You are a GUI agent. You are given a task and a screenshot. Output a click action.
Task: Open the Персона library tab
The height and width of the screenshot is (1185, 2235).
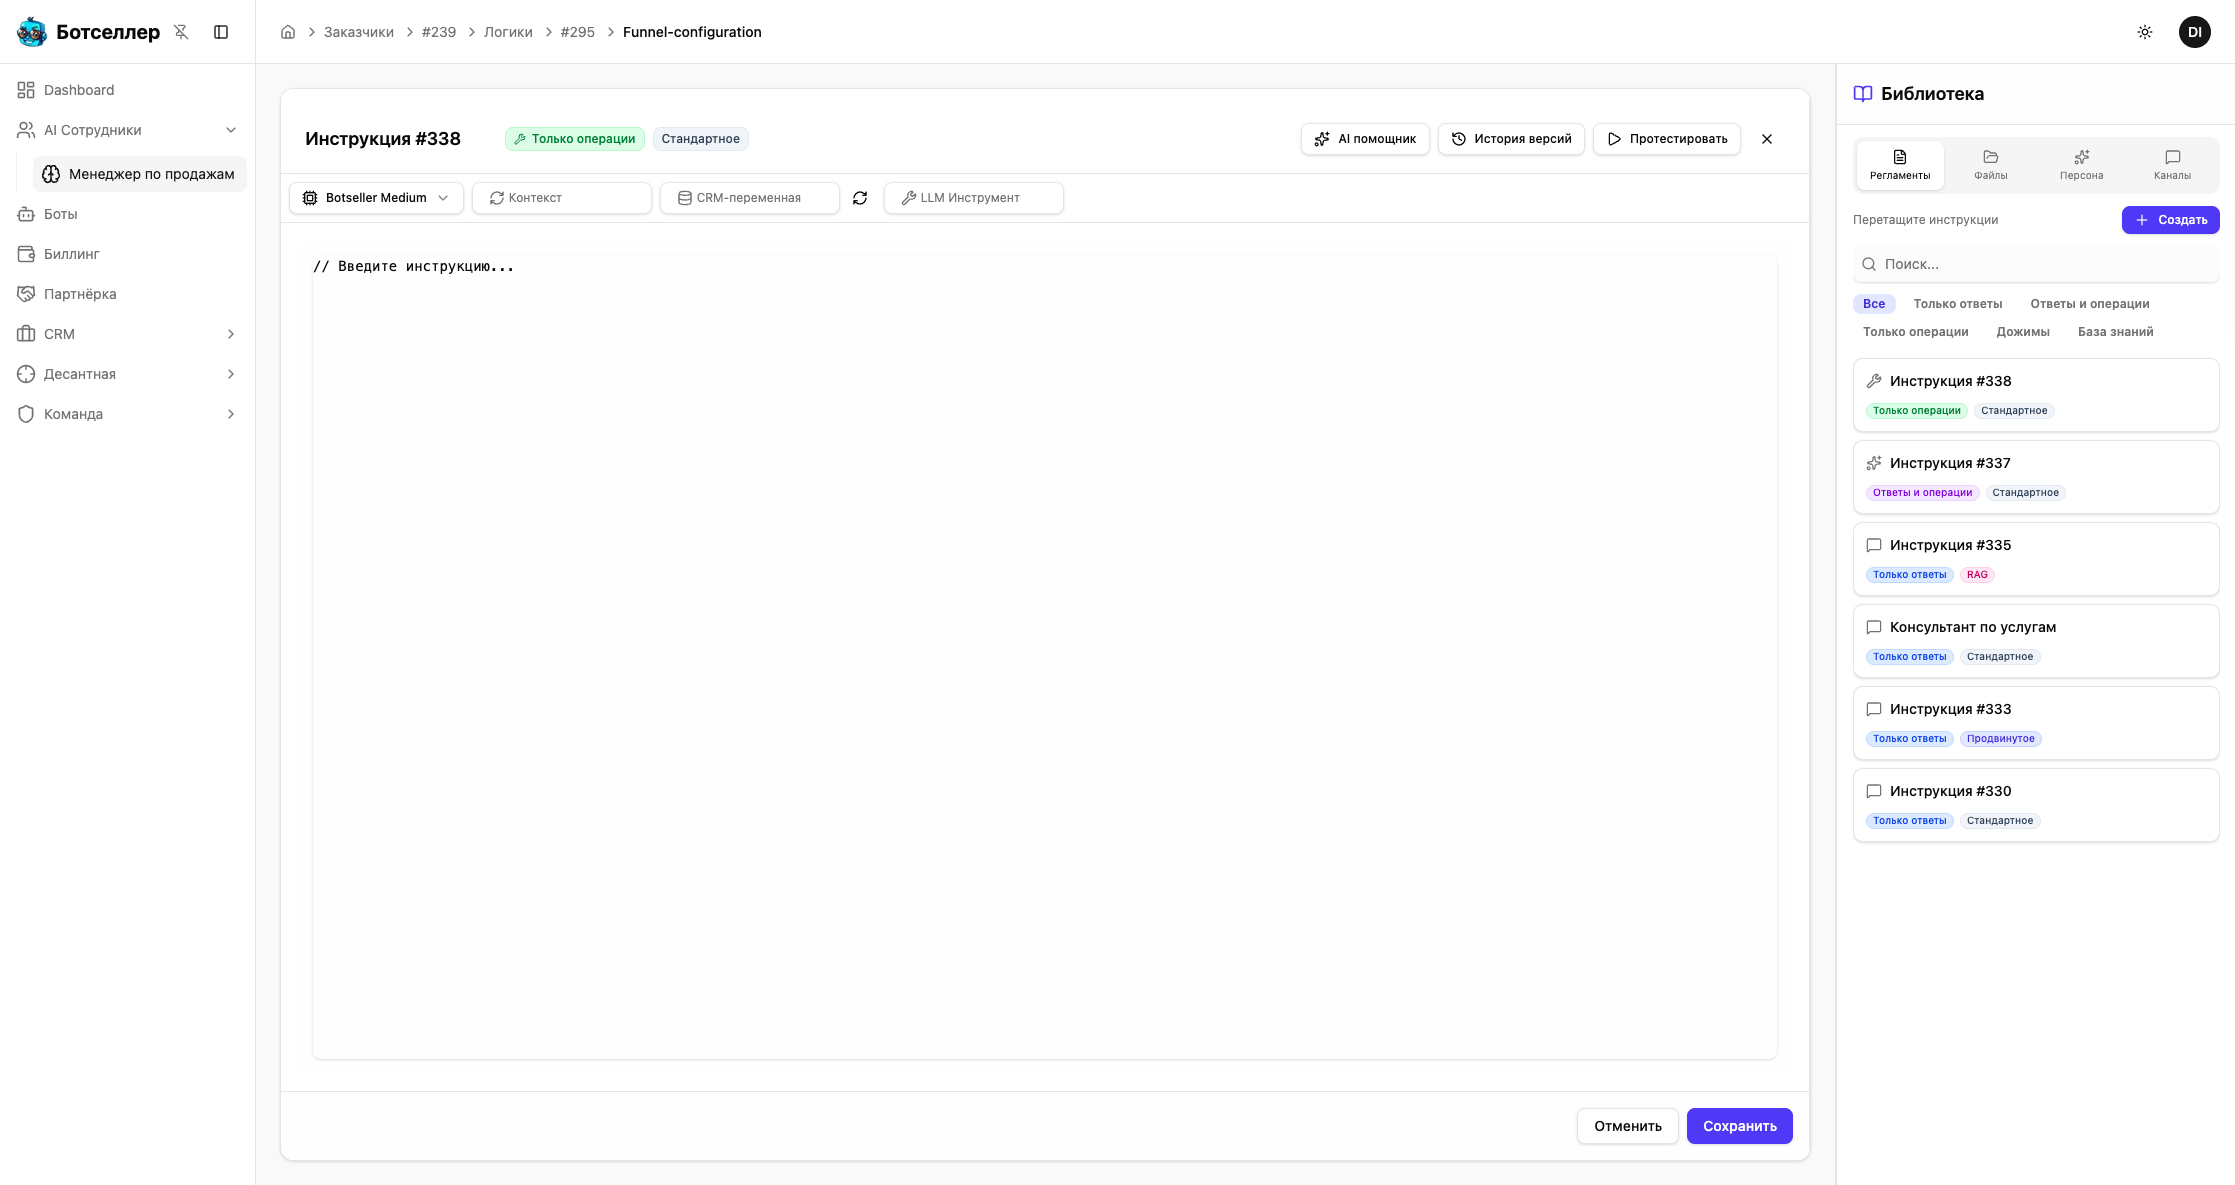point(2081,165)
